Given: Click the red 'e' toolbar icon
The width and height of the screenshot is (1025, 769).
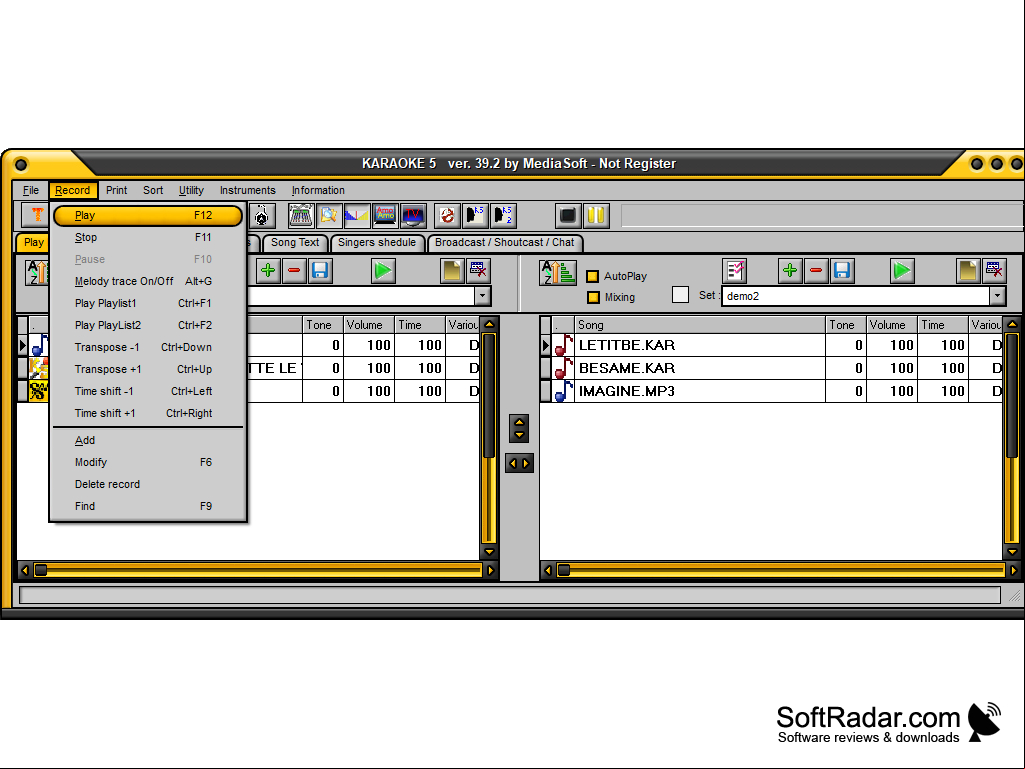Looking at the screenshot, I should (x=447, y=215).
